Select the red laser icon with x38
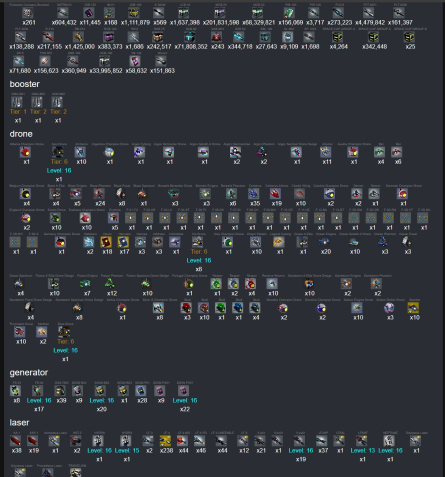Viewport: 445px width, 477px height. tap(16, 441)
